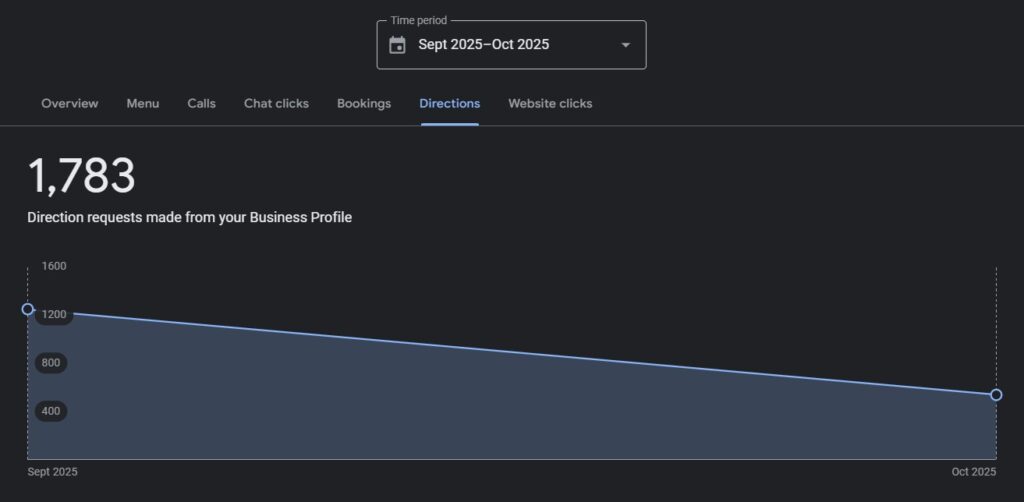The image size is (1024, 502).
Task: Click the Oct 2025 data point on the chart
Action: pyautogui.click(x=996, y=395)
